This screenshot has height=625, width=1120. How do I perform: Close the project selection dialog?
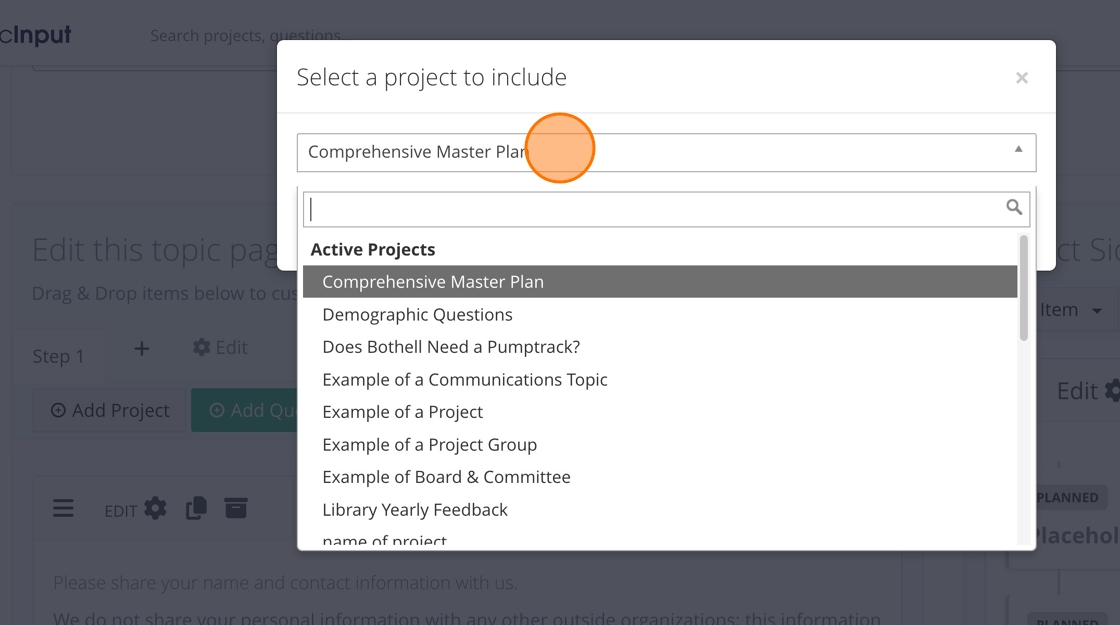[1021, 78]
